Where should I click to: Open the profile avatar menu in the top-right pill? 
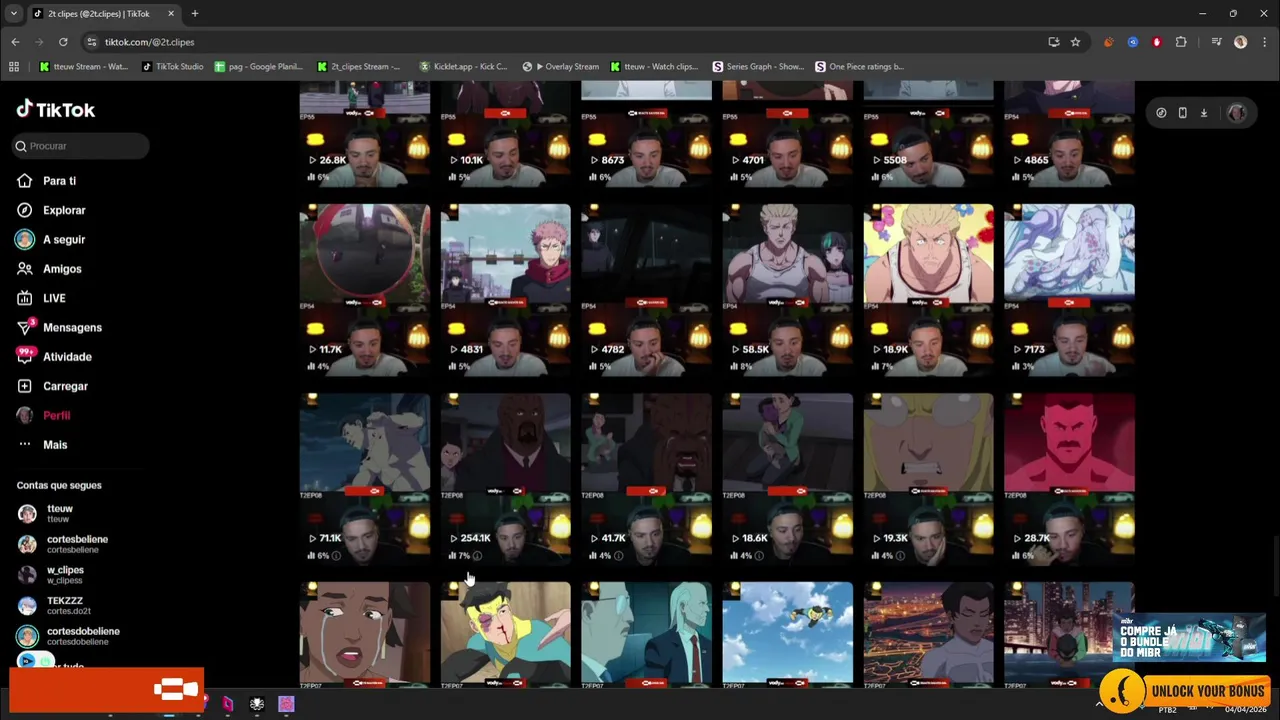1237,113
